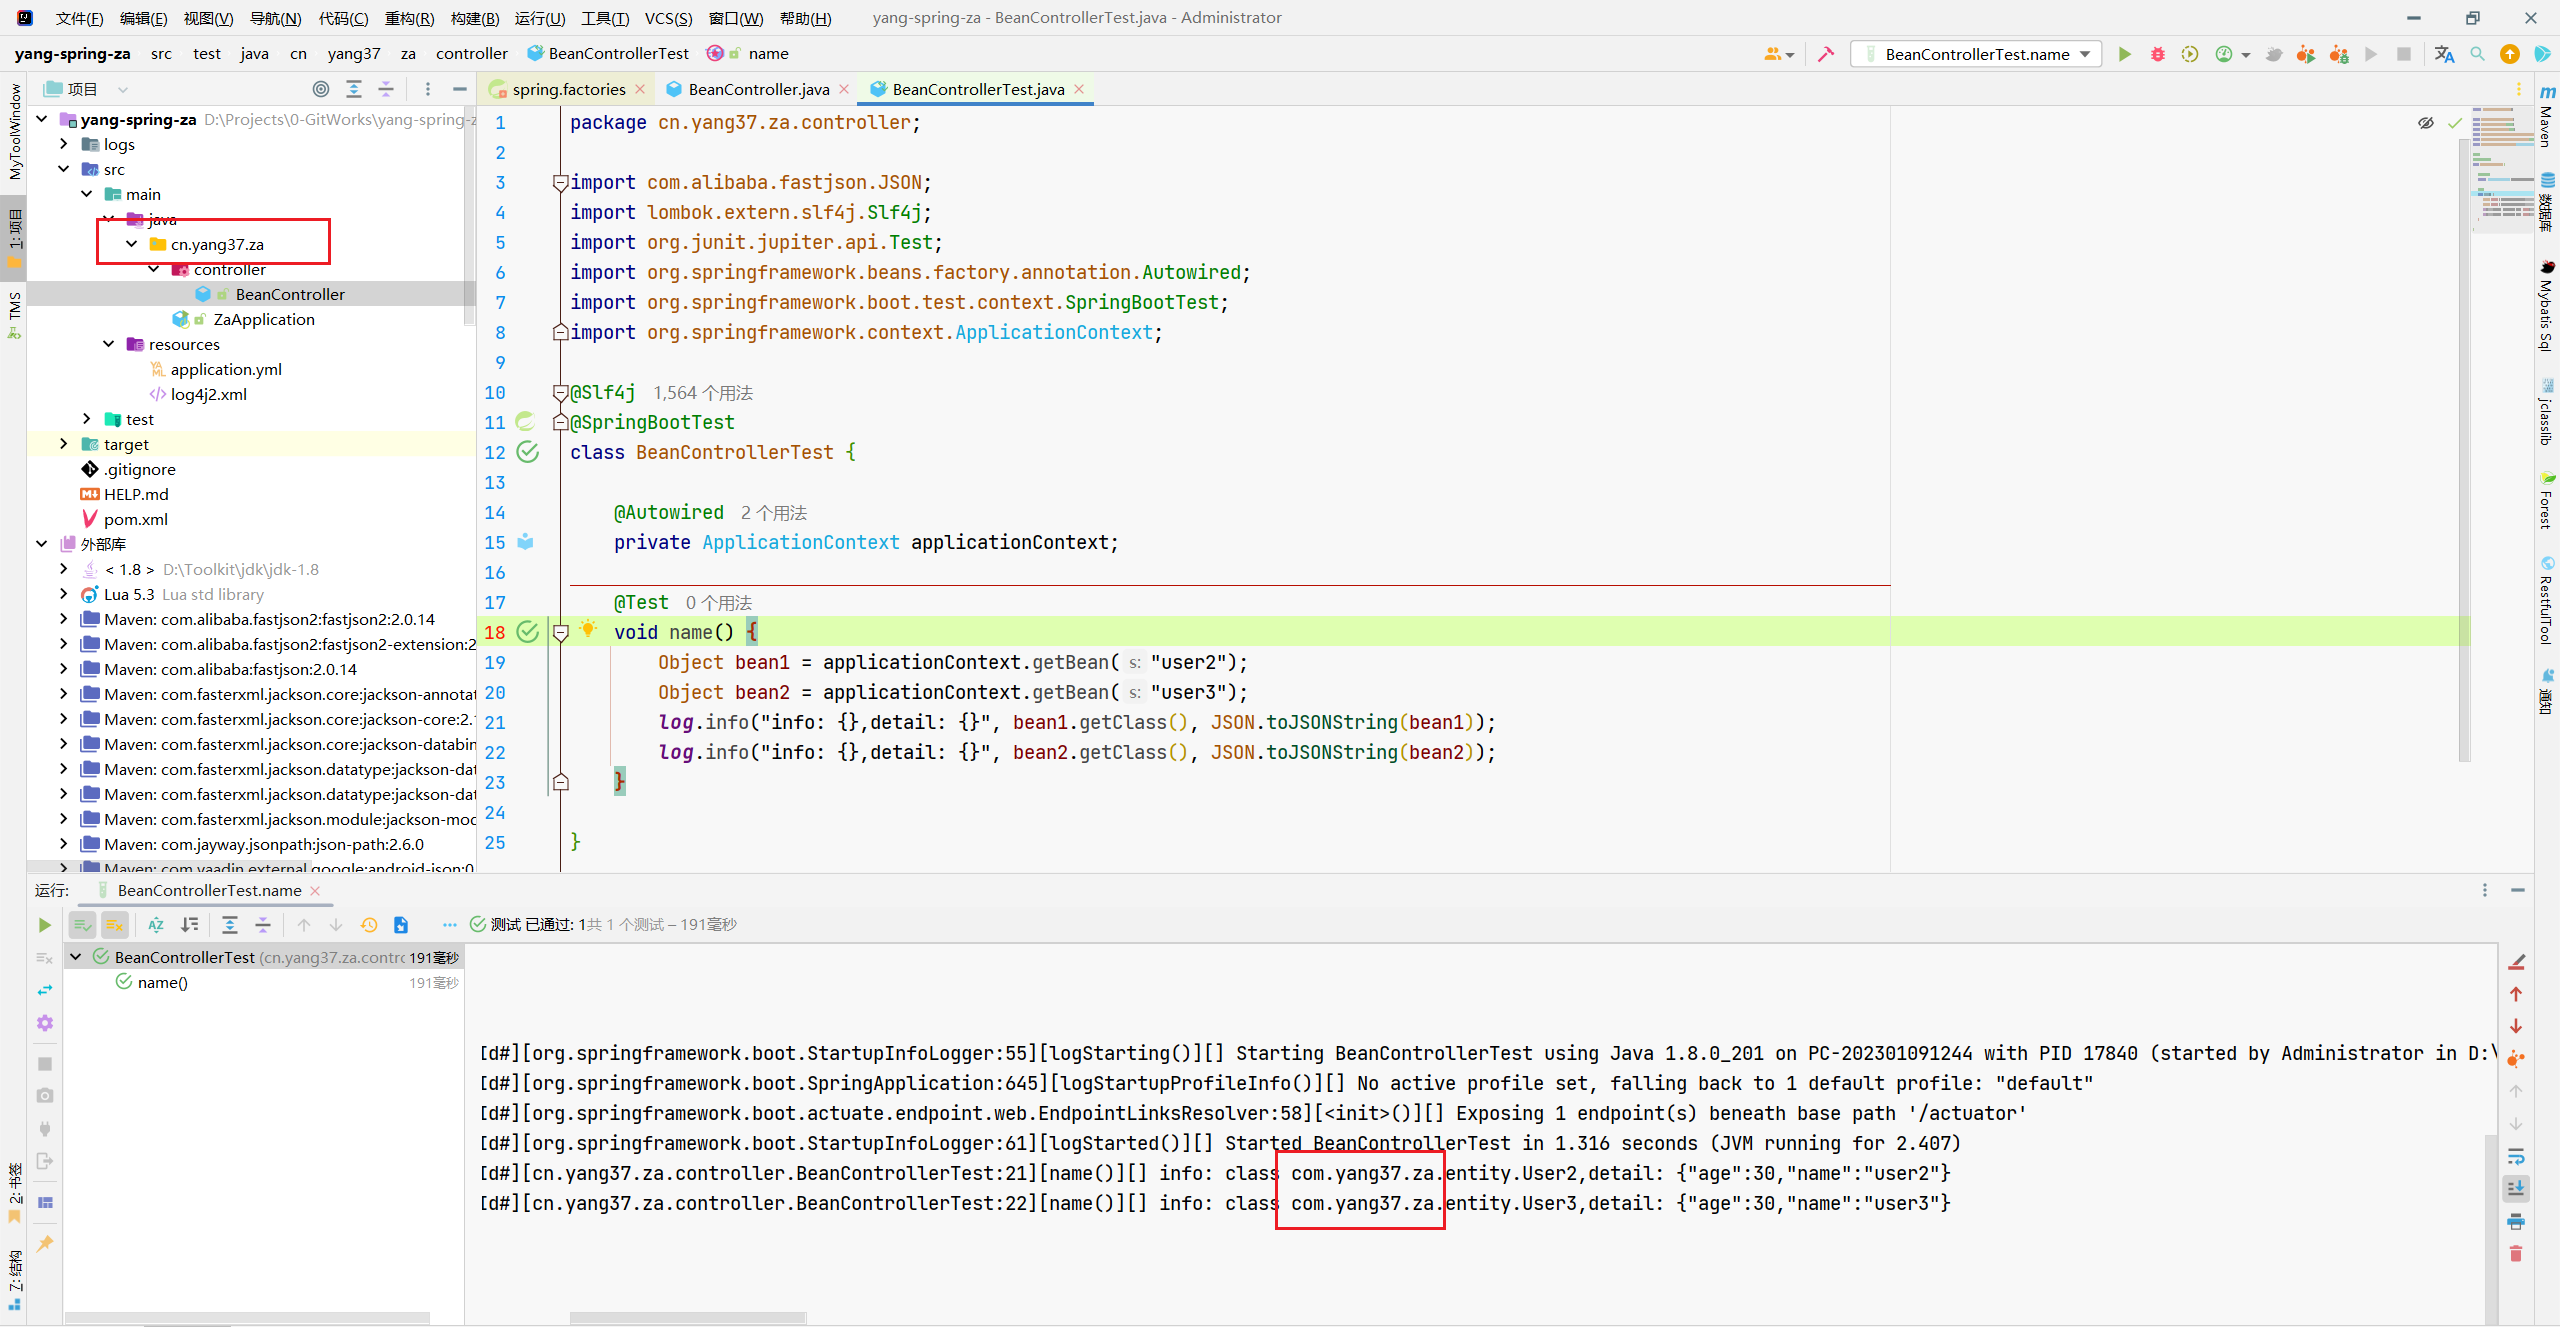Collapse the resources folder
2560x1327 pixels.
click(x=109, y=344)
